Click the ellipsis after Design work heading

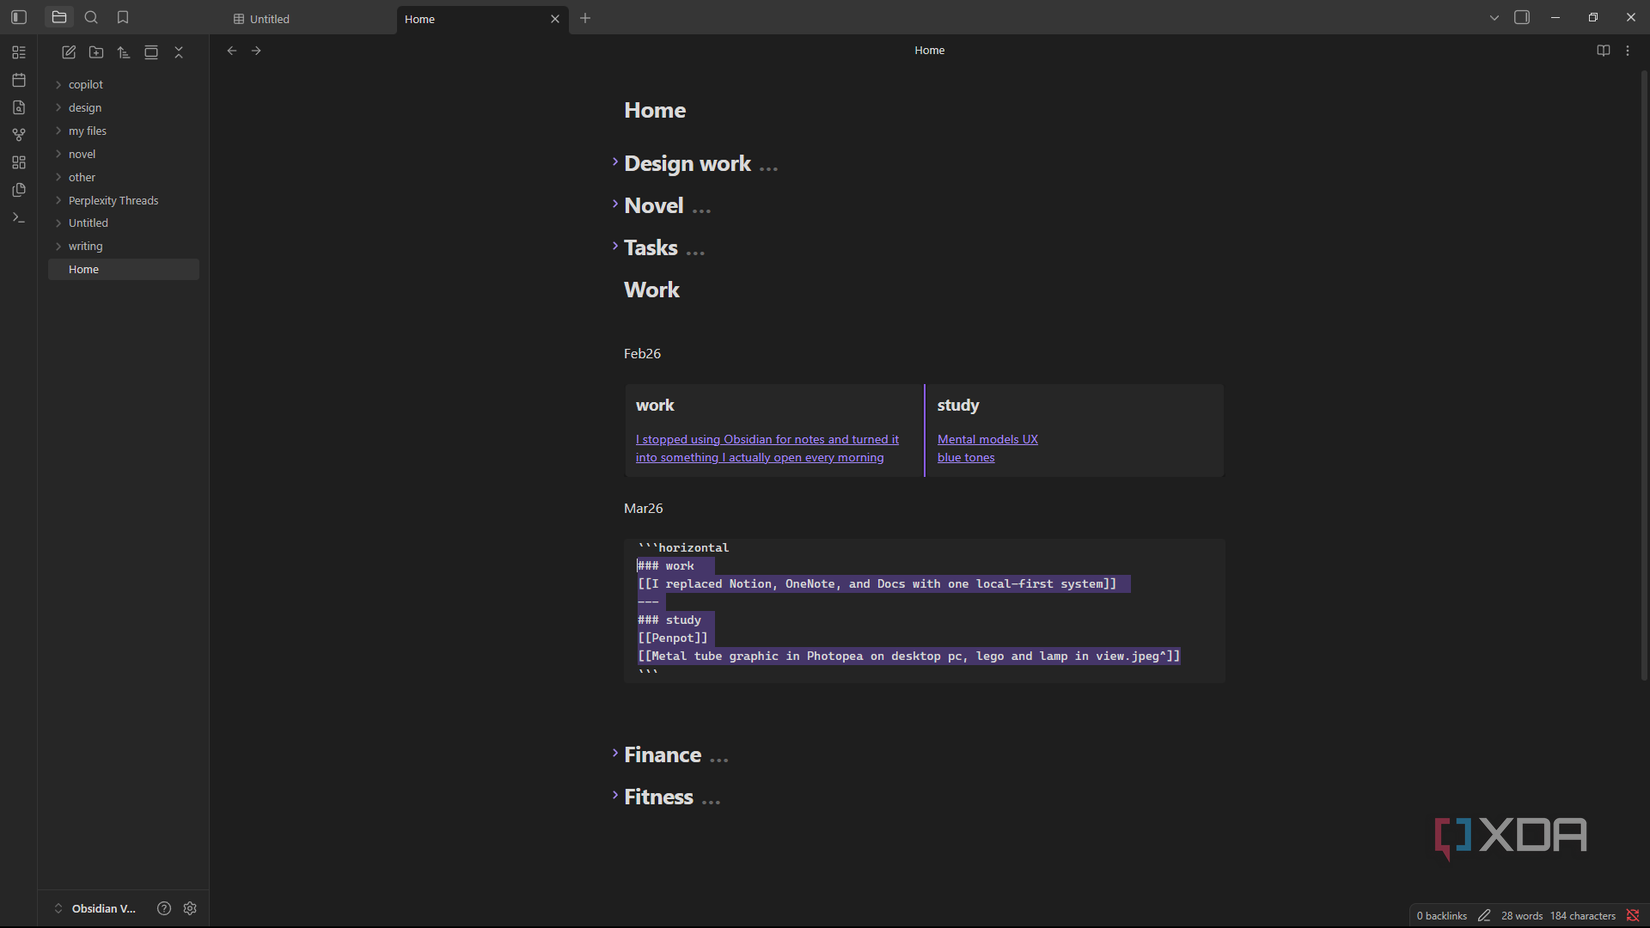[768, 167]
